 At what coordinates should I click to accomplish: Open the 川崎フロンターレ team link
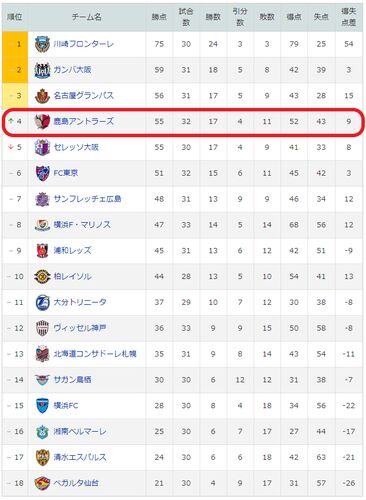84,44
